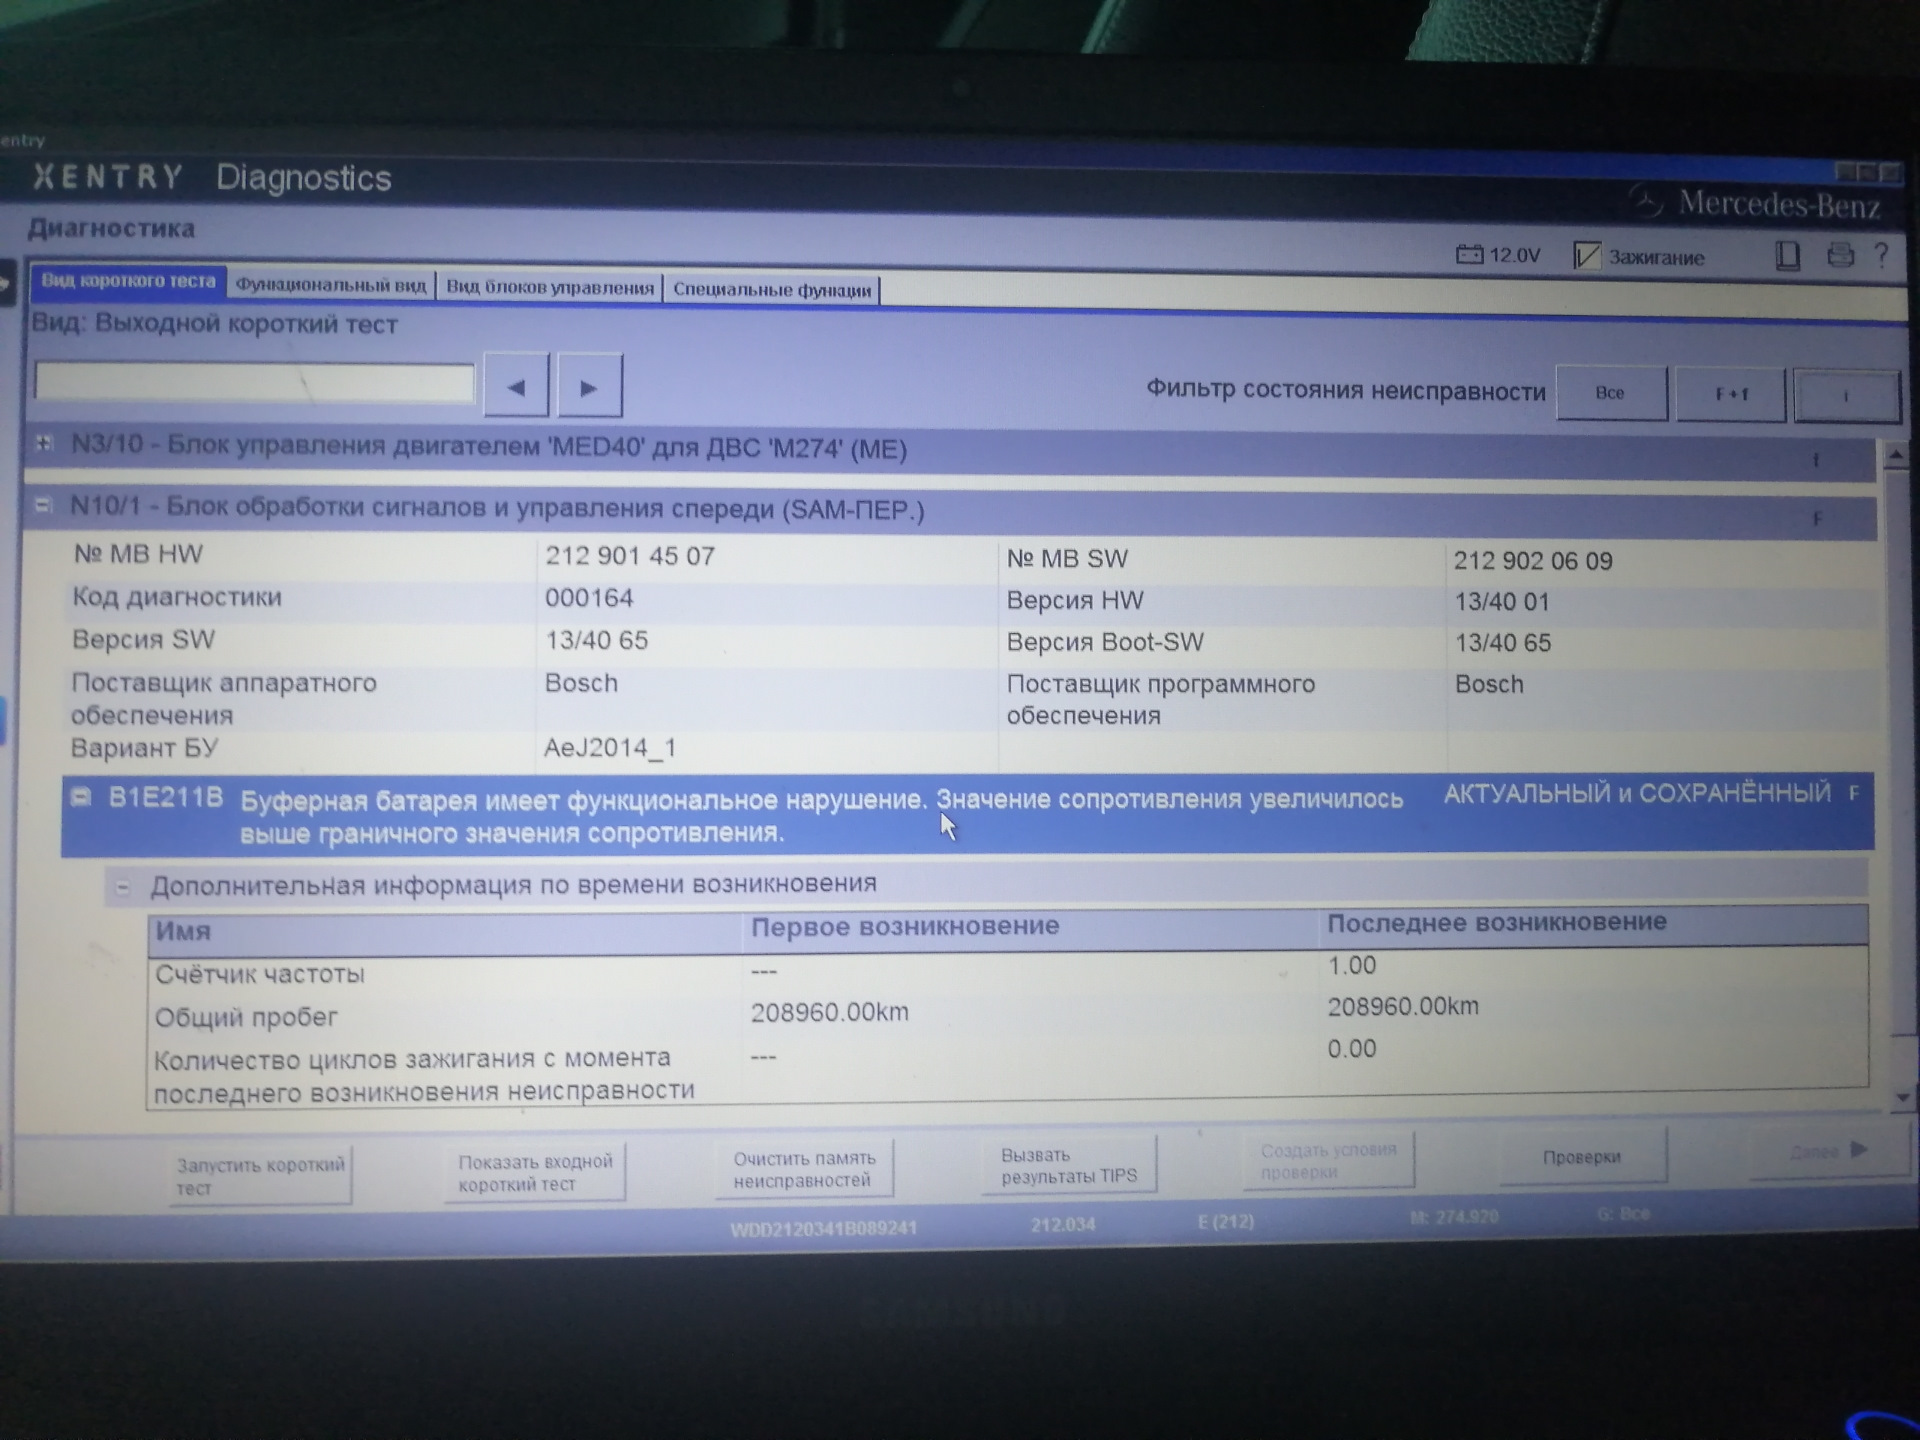Image resolution: width=1920 pixels, height=1440 pixels.
Task: Click 'Очистить память неисправностей' button
Action: pyautogui.click(x=805, y=1168)
